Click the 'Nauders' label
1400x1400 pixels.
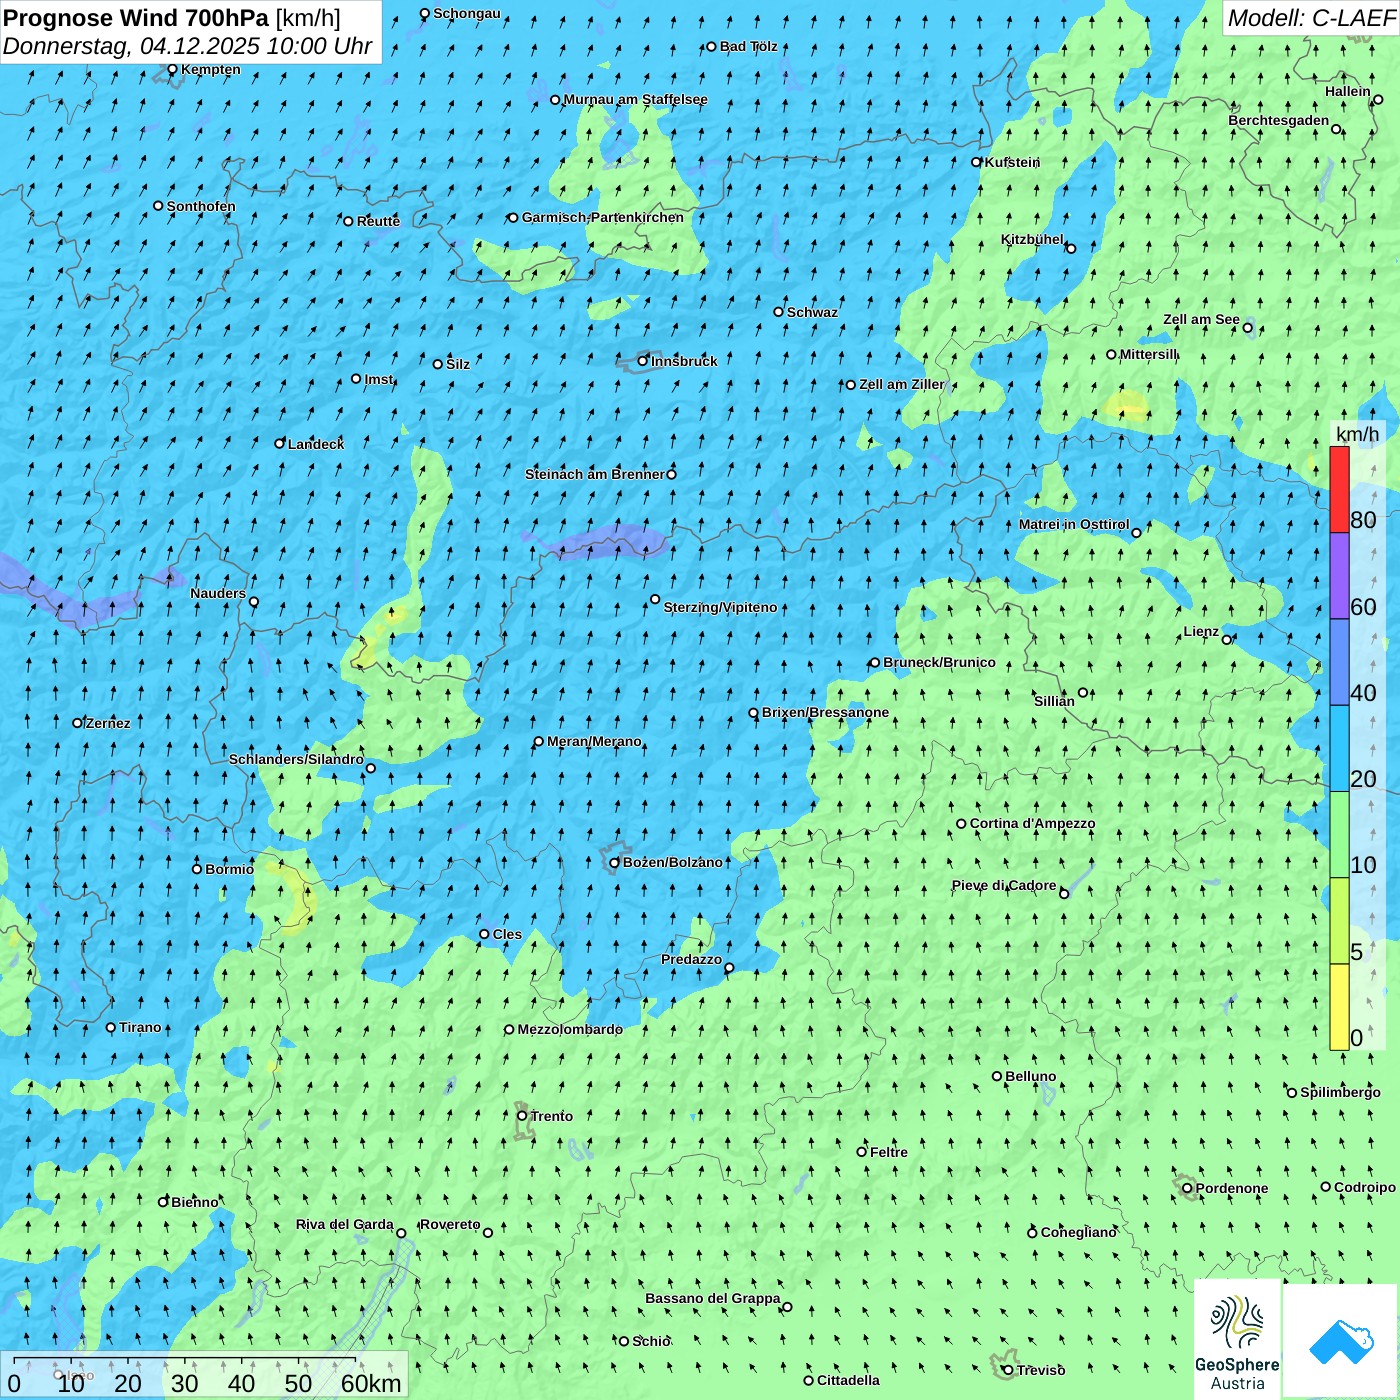click(218, 593)
